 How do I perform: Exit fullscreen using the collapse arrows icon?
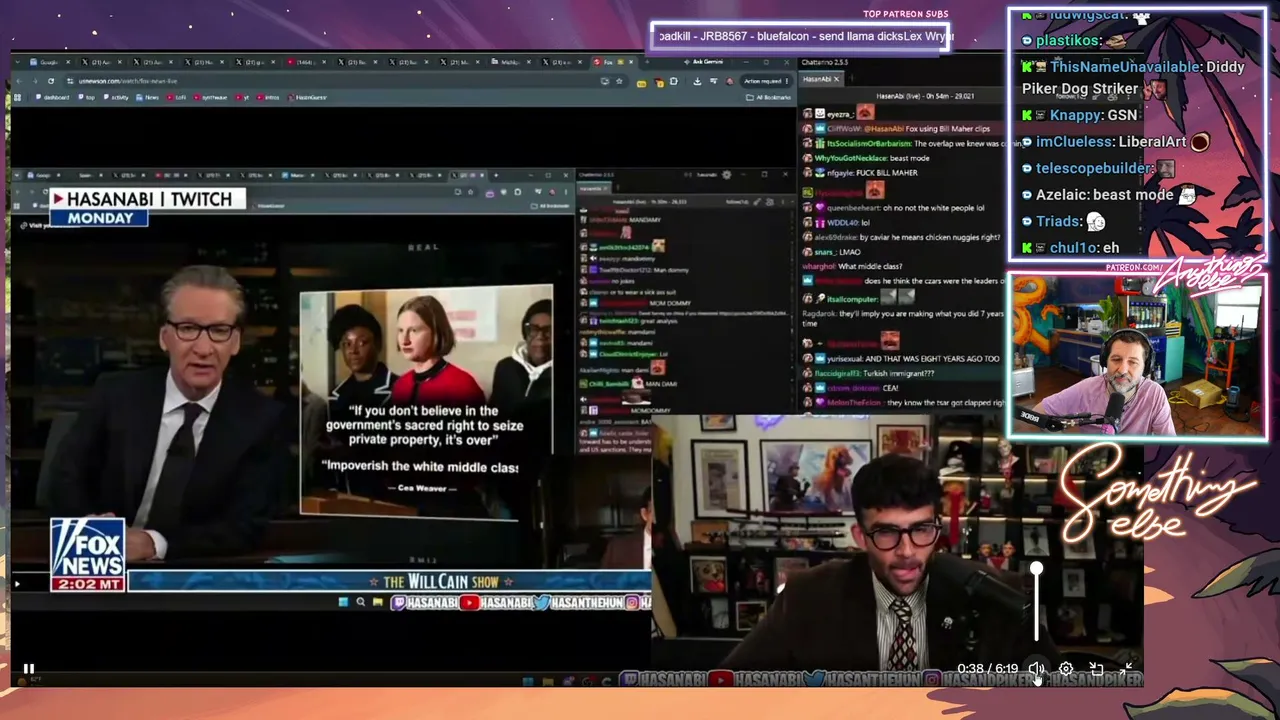[1127, 669]
